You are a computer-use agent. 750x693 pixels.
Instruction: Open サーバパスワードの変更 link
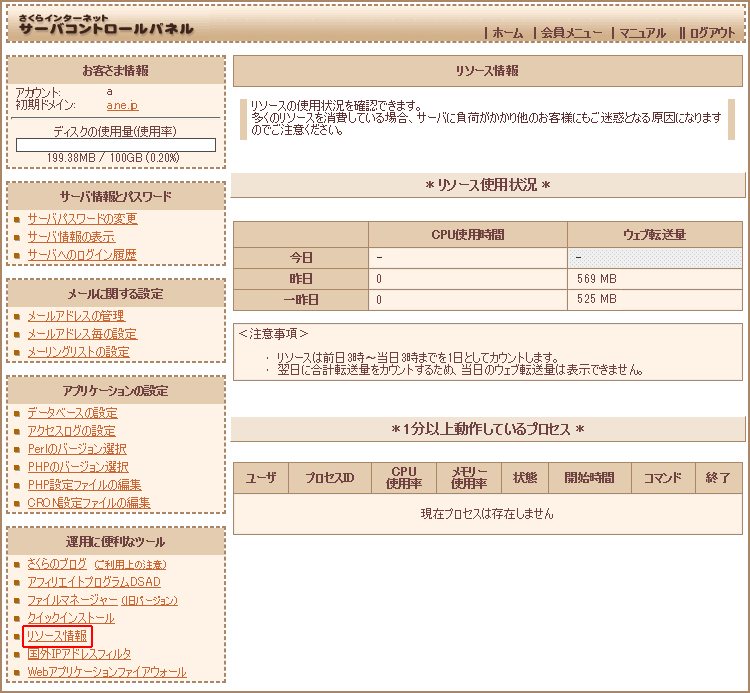click(82, 219)
